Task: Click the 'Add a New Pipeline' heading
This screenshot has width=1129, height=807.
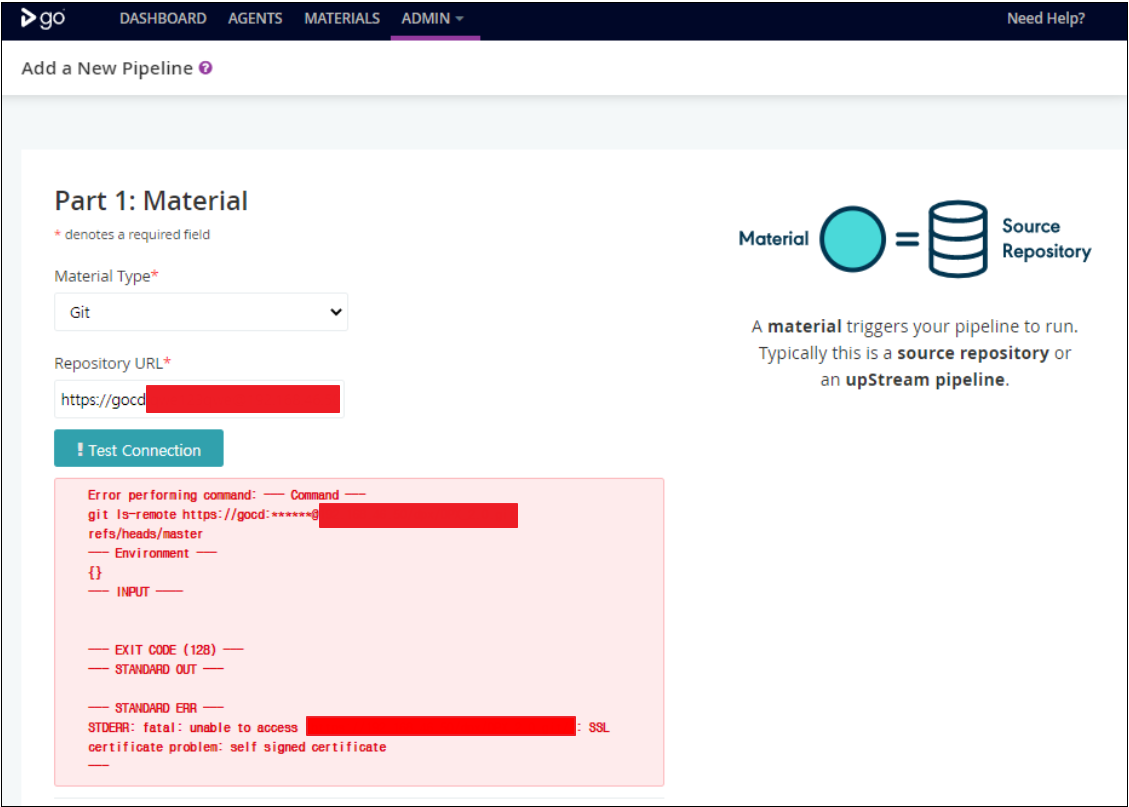Action: tap(107, 68)
